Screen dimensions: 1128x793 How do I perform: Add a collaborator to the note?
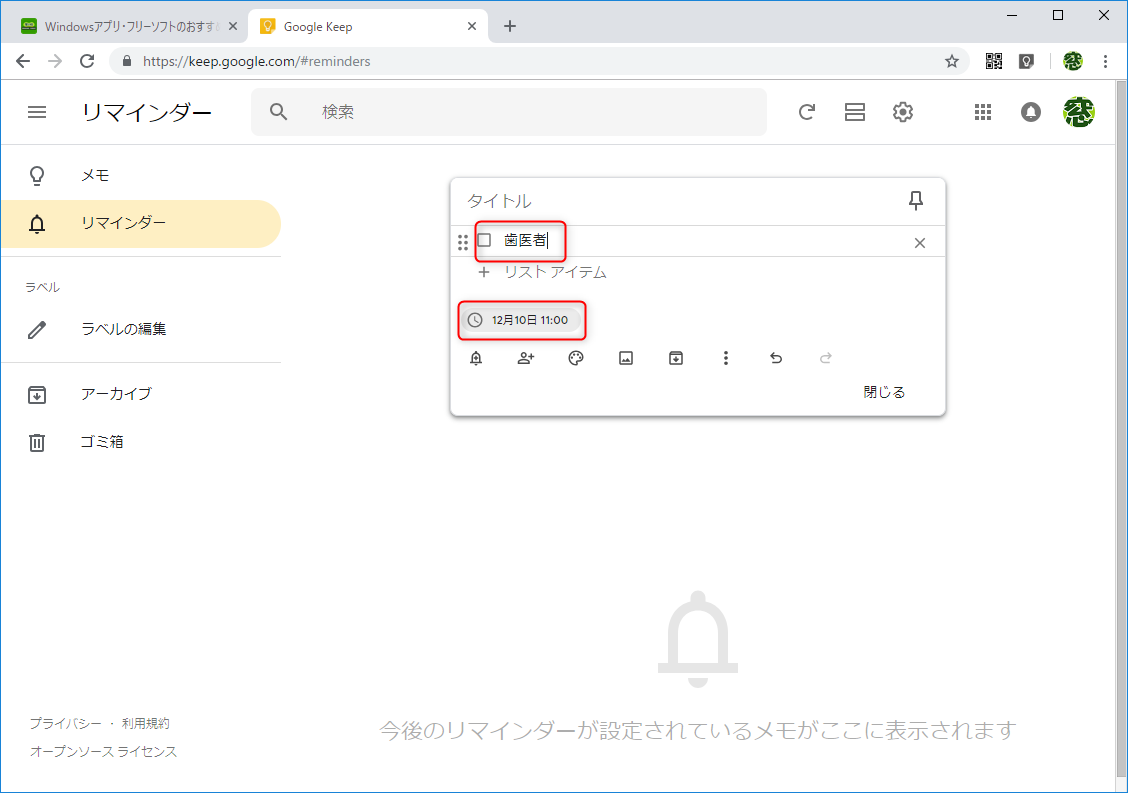point(526,357)
